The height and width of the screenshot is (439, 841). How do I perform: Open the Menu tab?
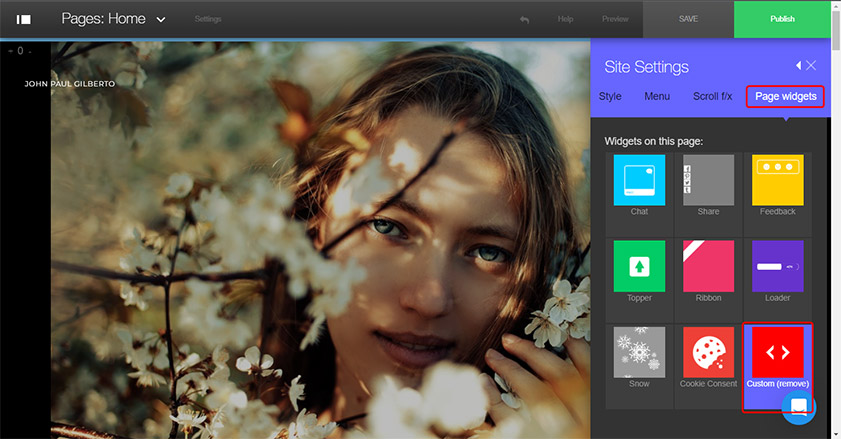[657, 97]
